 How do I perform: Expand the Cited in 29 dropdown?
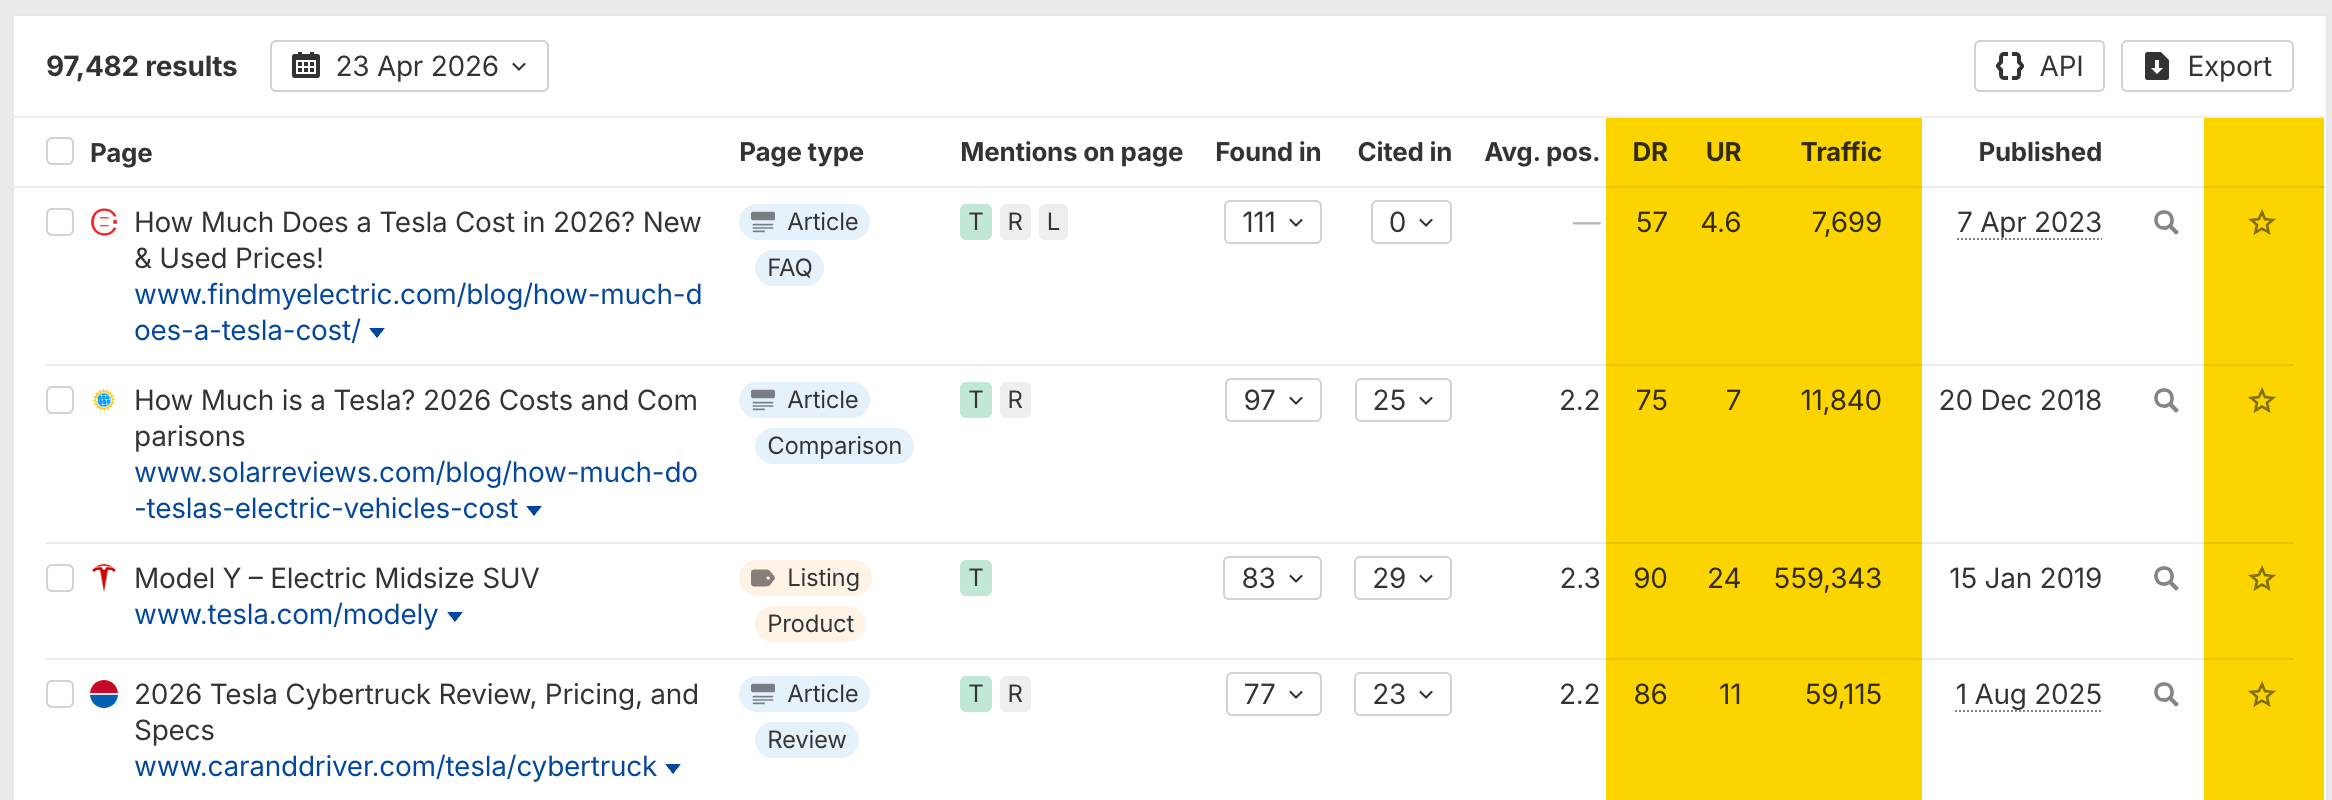coord(1402,578)
